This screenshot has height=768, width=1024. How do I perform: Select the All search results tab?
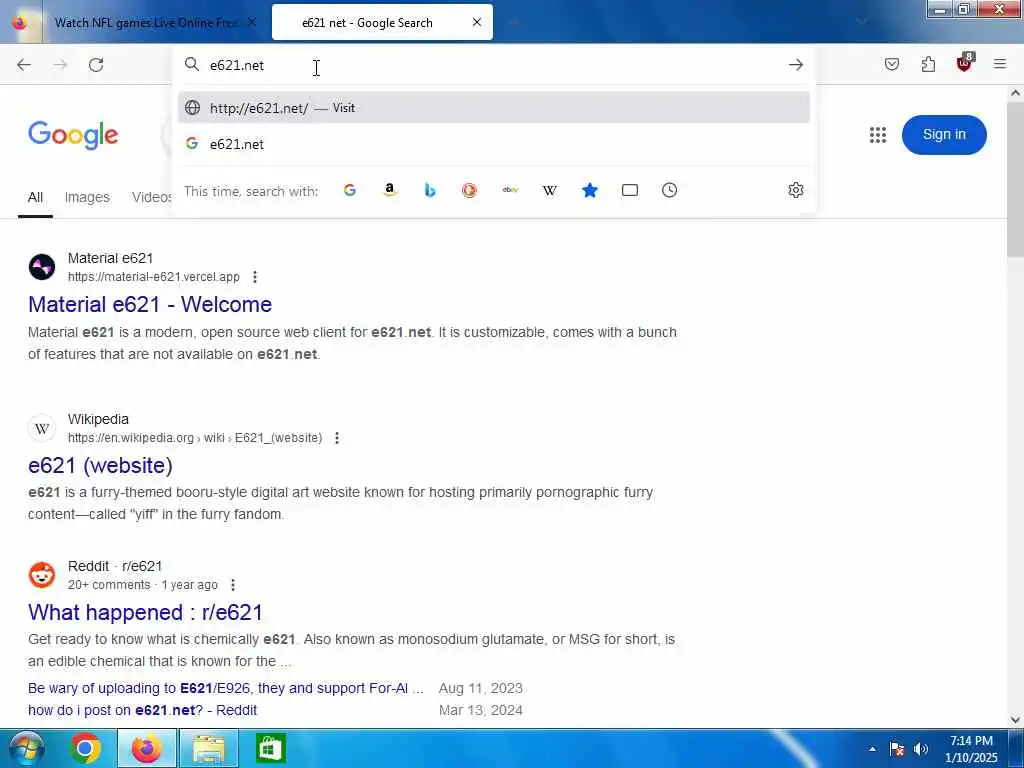click(35, 197)
